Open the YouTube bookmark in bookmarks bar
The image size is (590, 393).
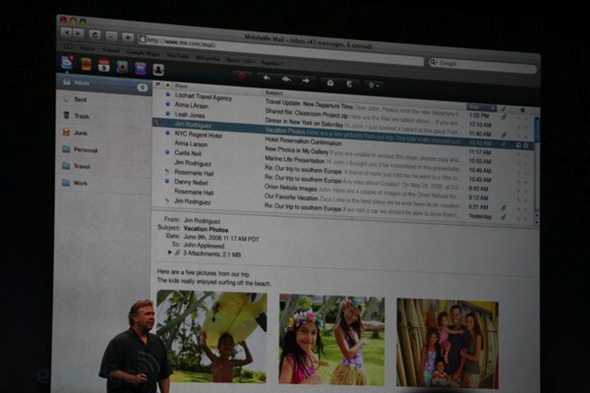(177, 56)
